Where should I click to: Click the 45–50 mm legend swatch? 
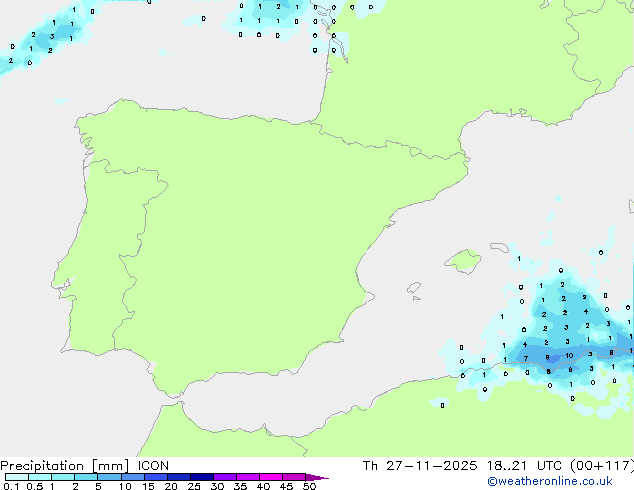pyautogui.click(x=294, y=477)
